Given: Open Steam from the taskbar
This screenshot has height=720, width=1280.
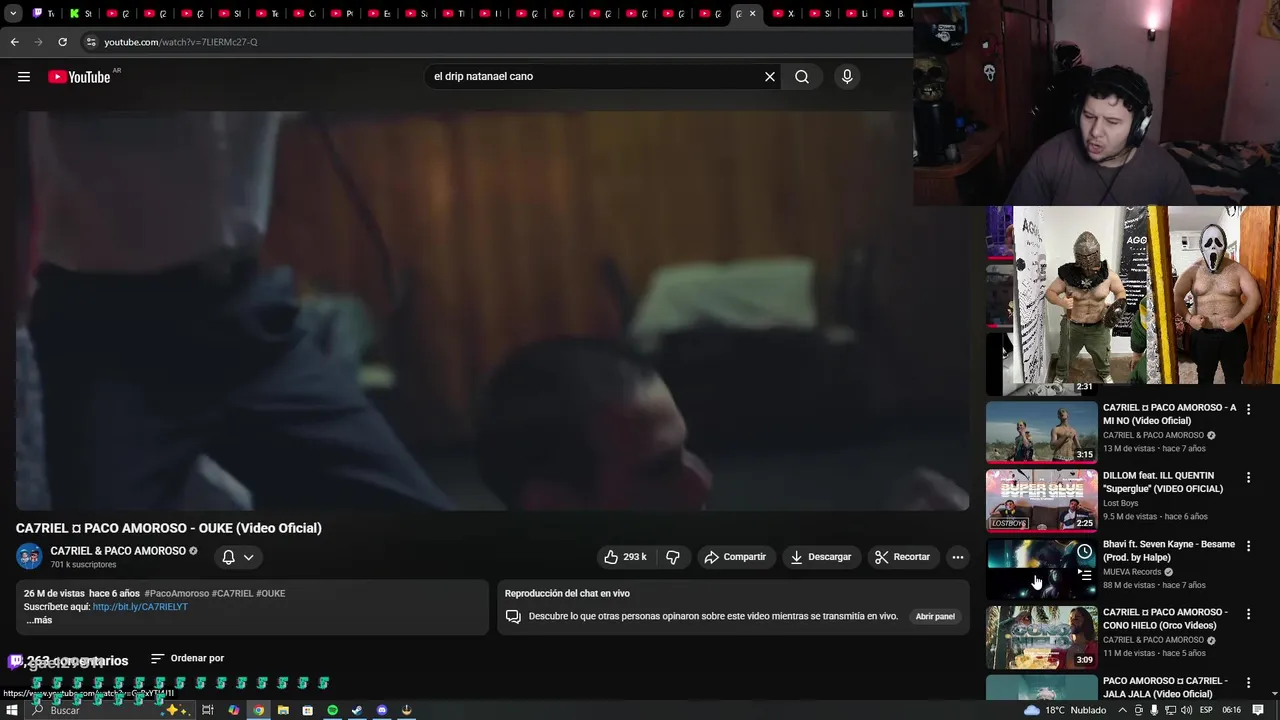Looking at the screenshot, I should pos(357,710).
